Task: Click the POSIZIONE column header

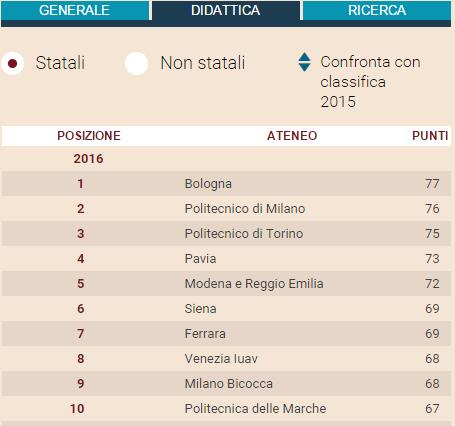Action: 89,136
